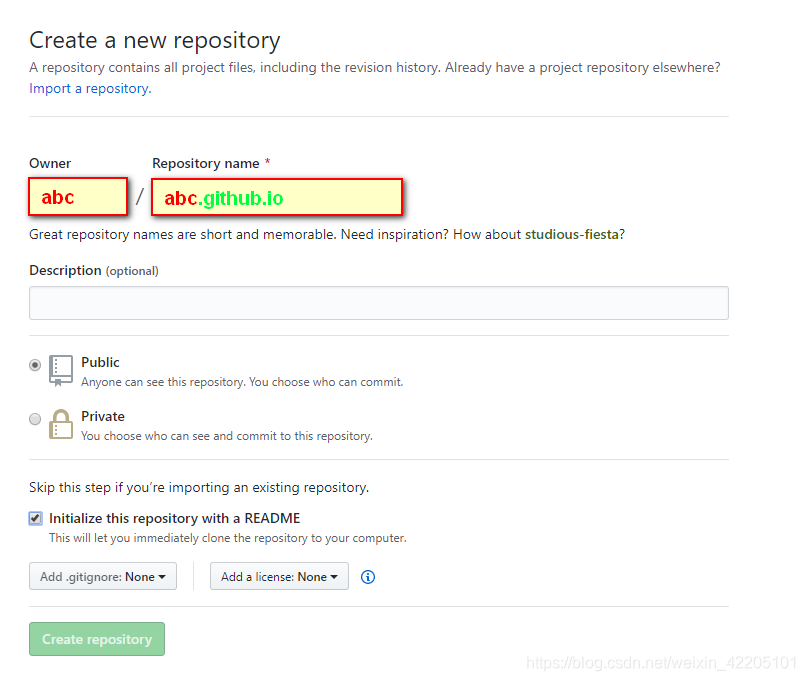Click the Private option label
Viewport: 805px width, 681px height.
pos(103,416)
